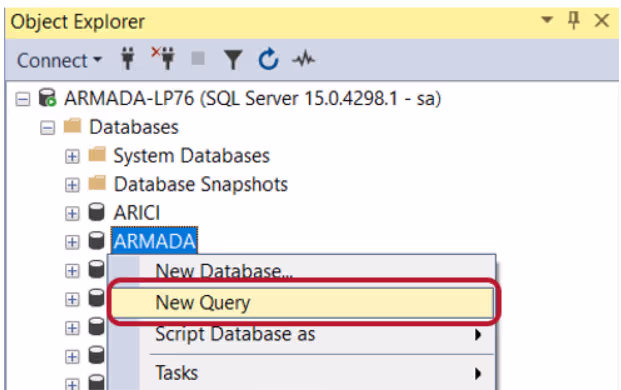Screen dimensions: 621x390
Task: Expand the ARMADA database node
Action: [72, 242]
